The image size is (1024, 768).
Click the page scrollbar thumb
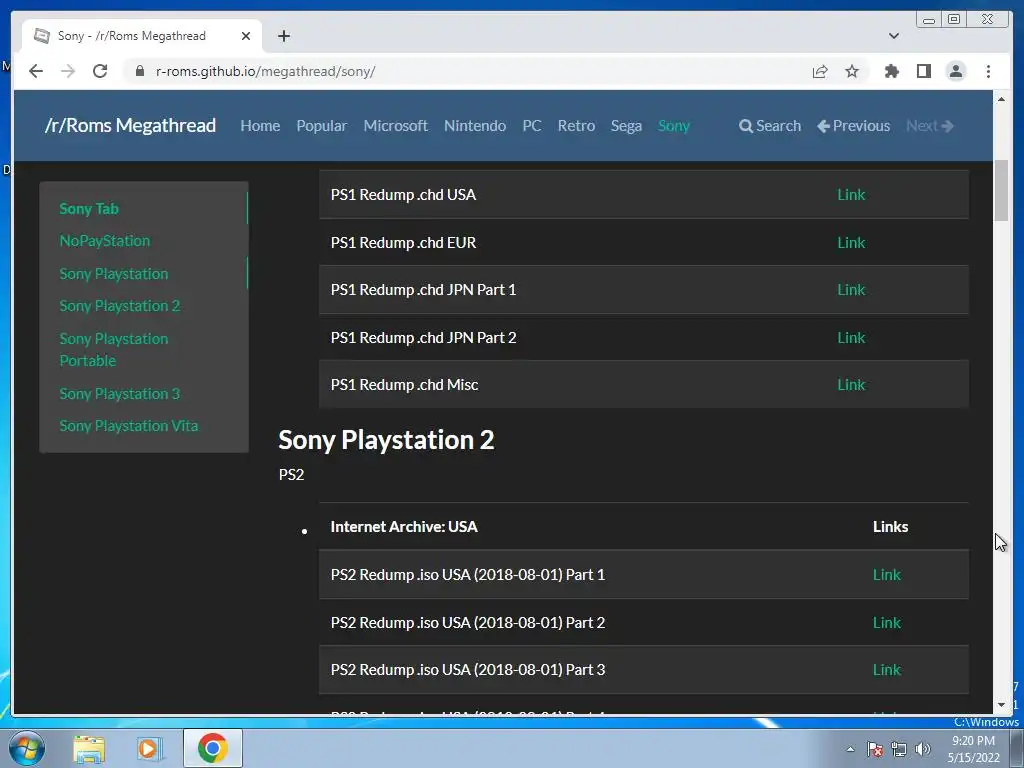click(x=1001, y=191)
